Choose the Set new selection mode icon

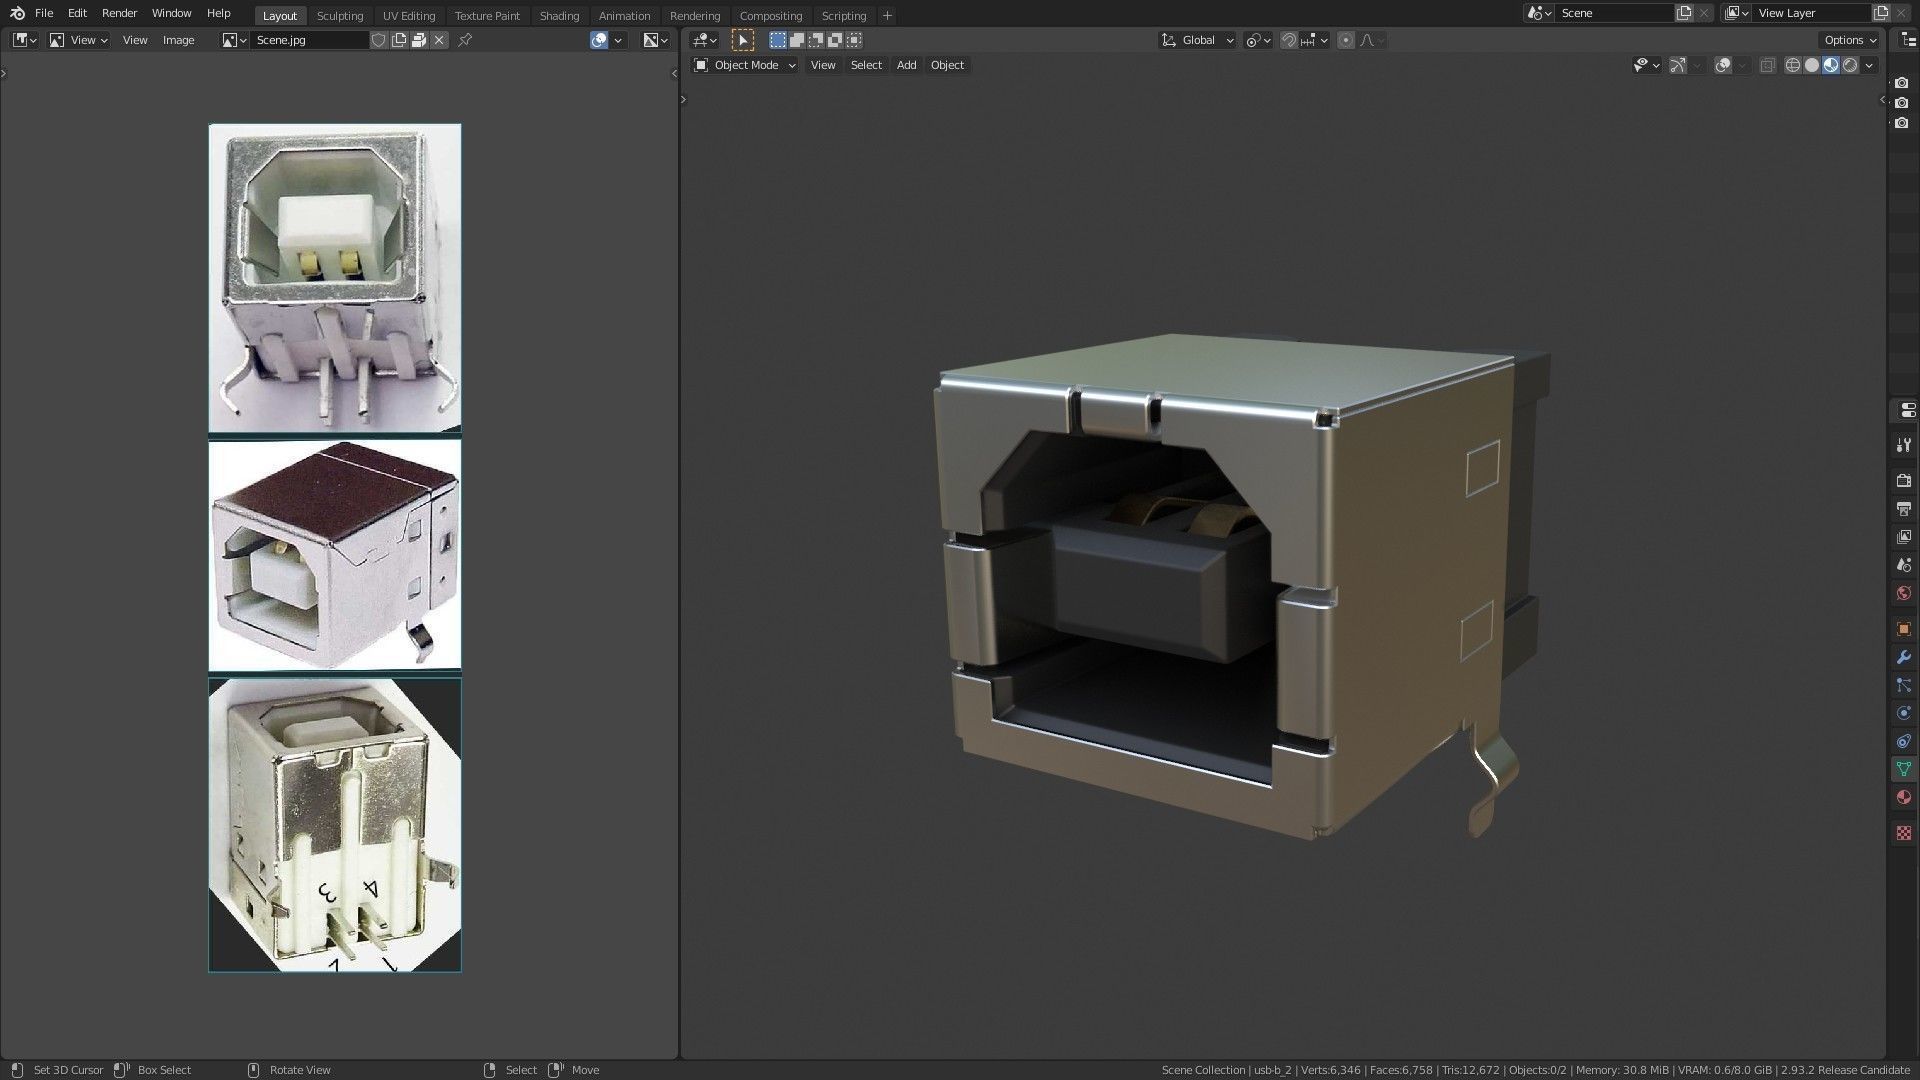click(x=777, y=40)
